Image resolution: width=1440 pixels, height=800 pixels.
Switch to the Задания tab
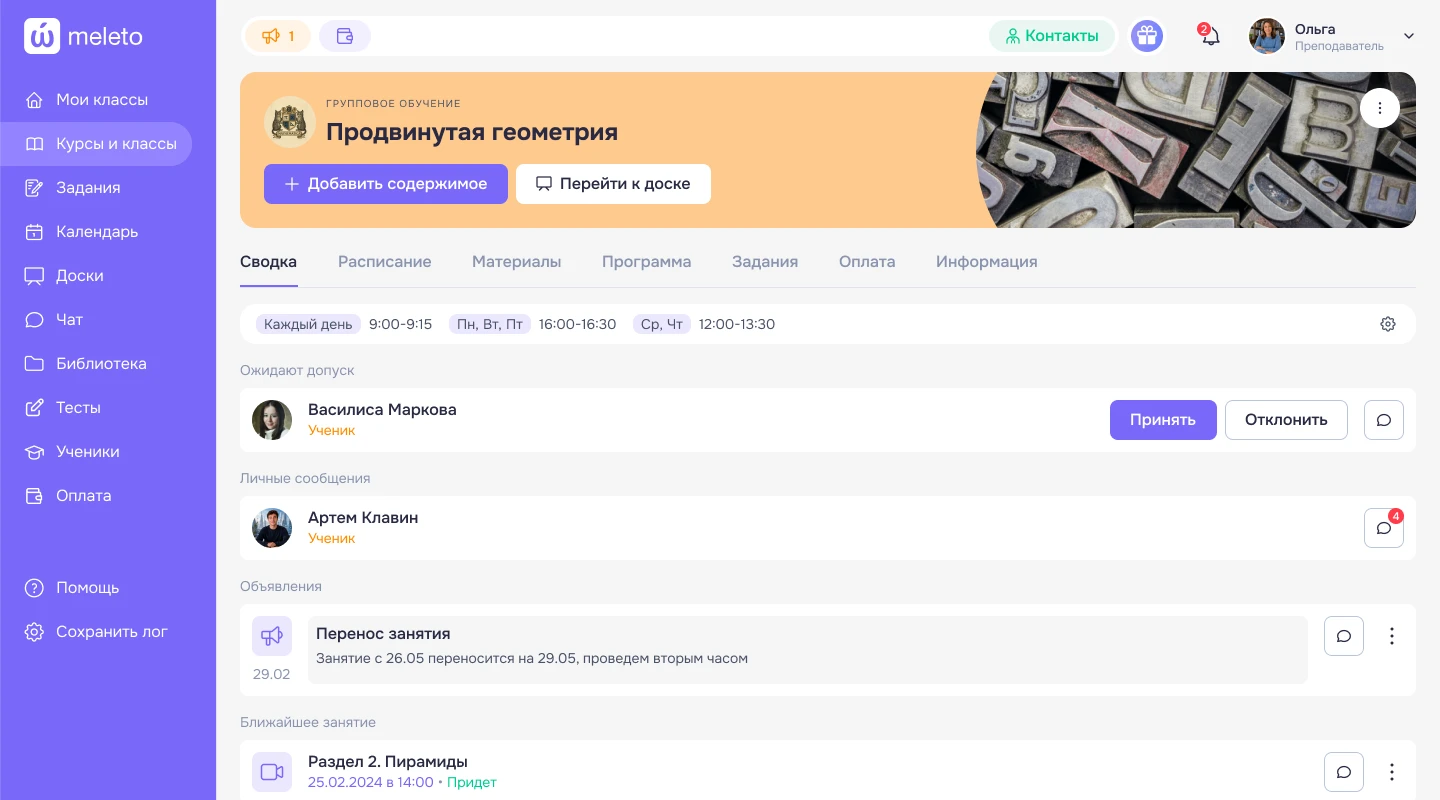click(765, 262)
